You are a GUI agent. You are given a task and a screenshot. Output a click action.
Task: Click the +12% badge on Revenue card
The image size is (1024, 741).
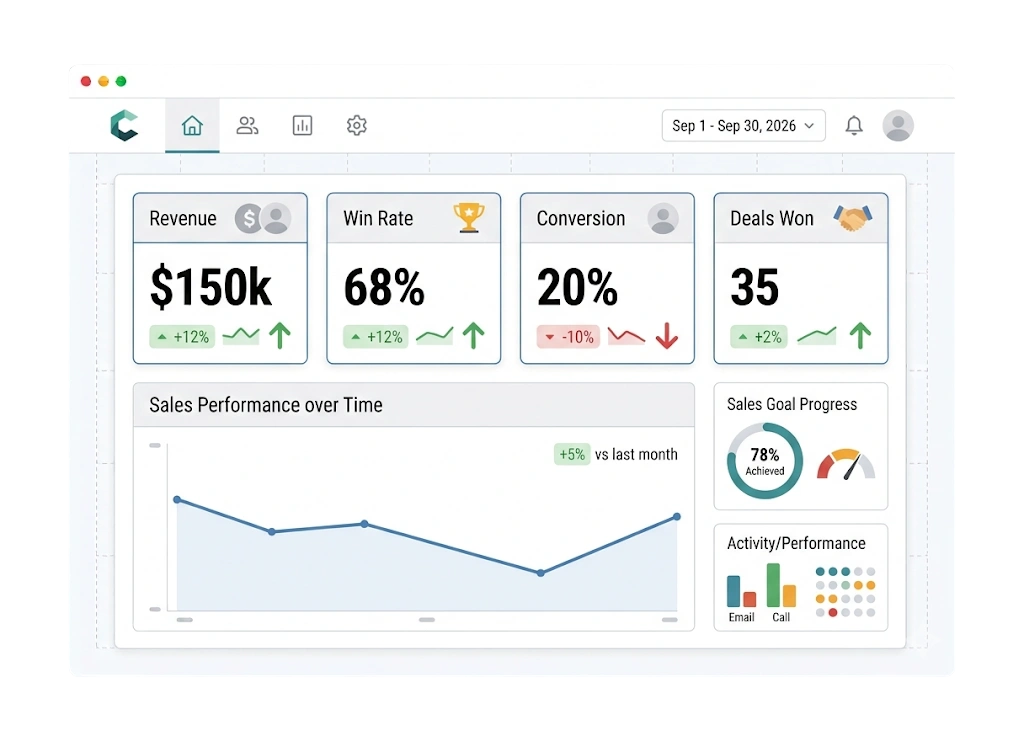click(x=182, y=337)
